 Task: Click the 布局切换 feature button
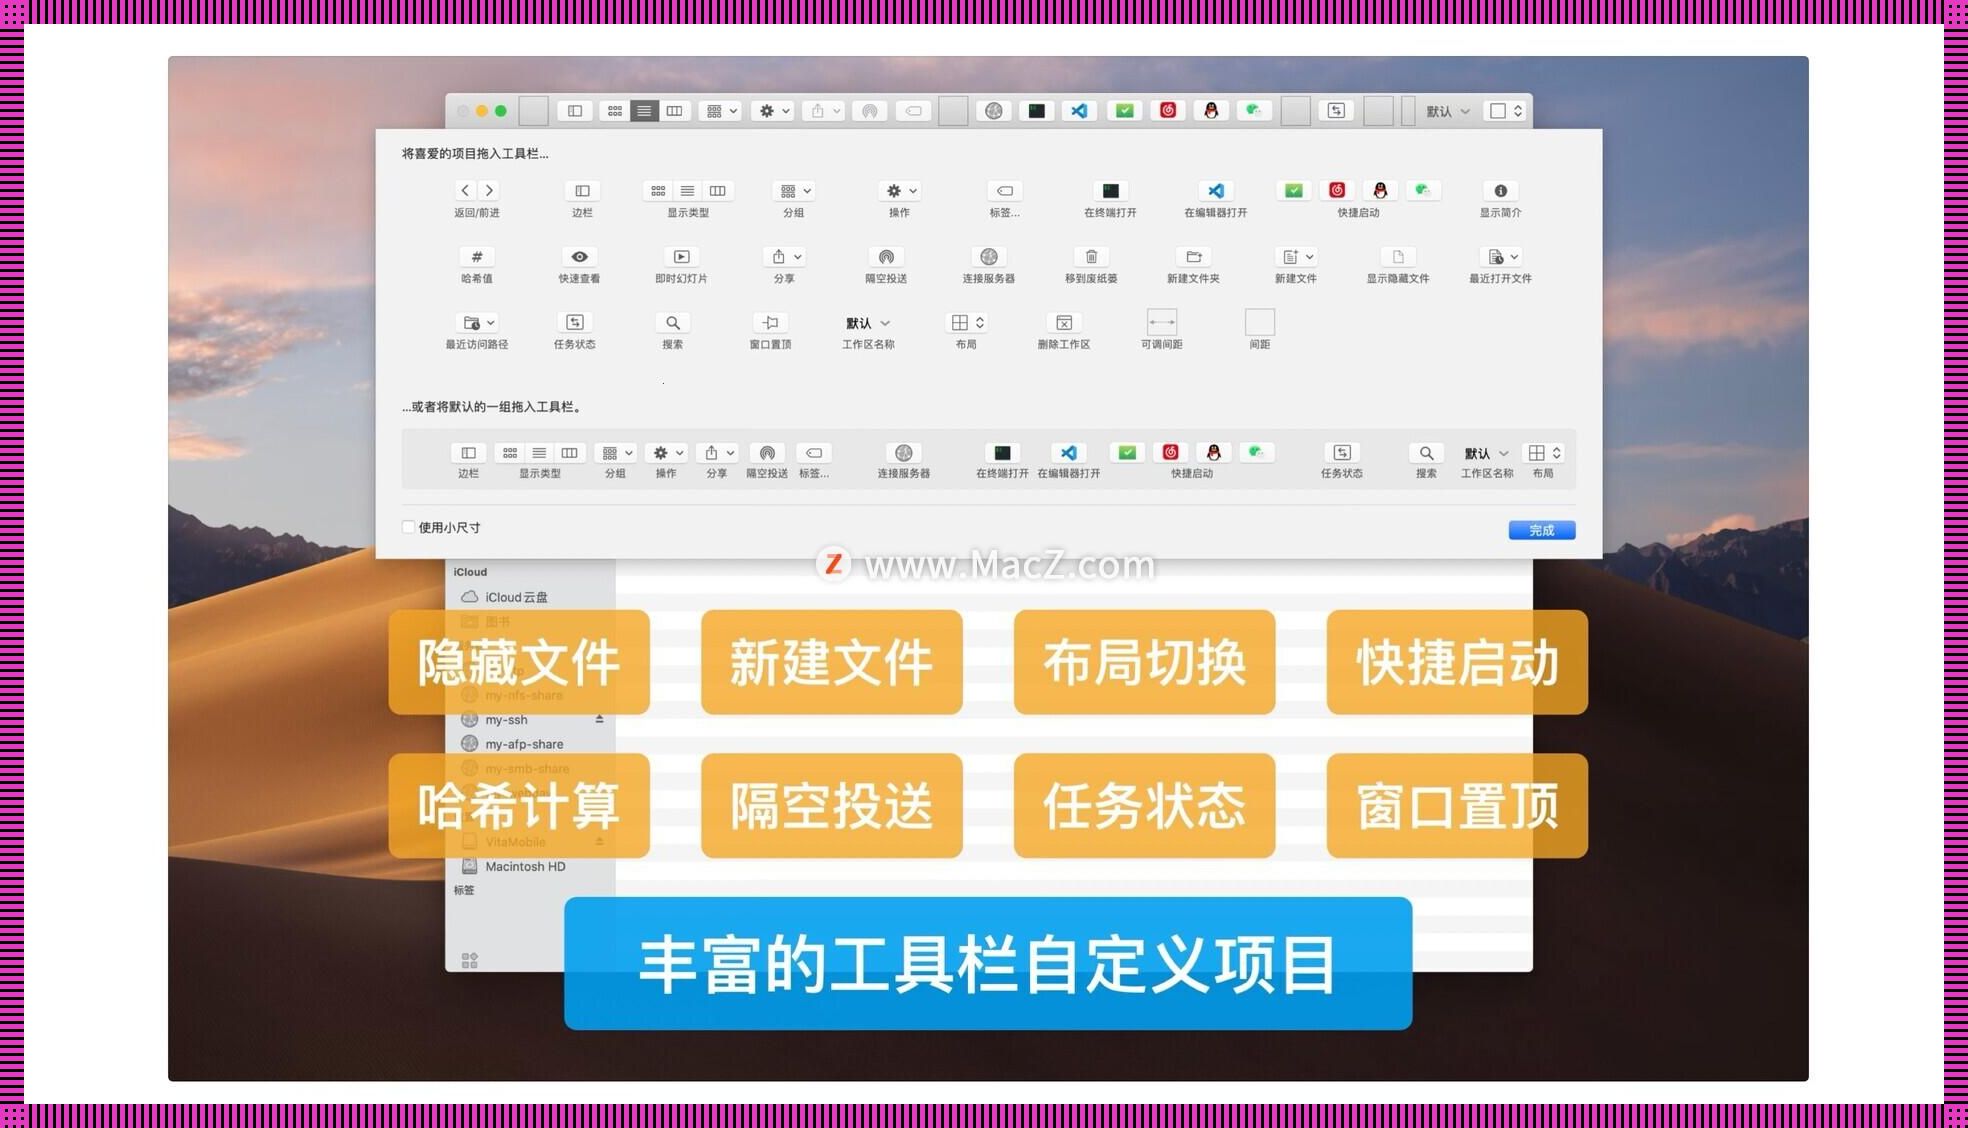[x=1144, y=662]
